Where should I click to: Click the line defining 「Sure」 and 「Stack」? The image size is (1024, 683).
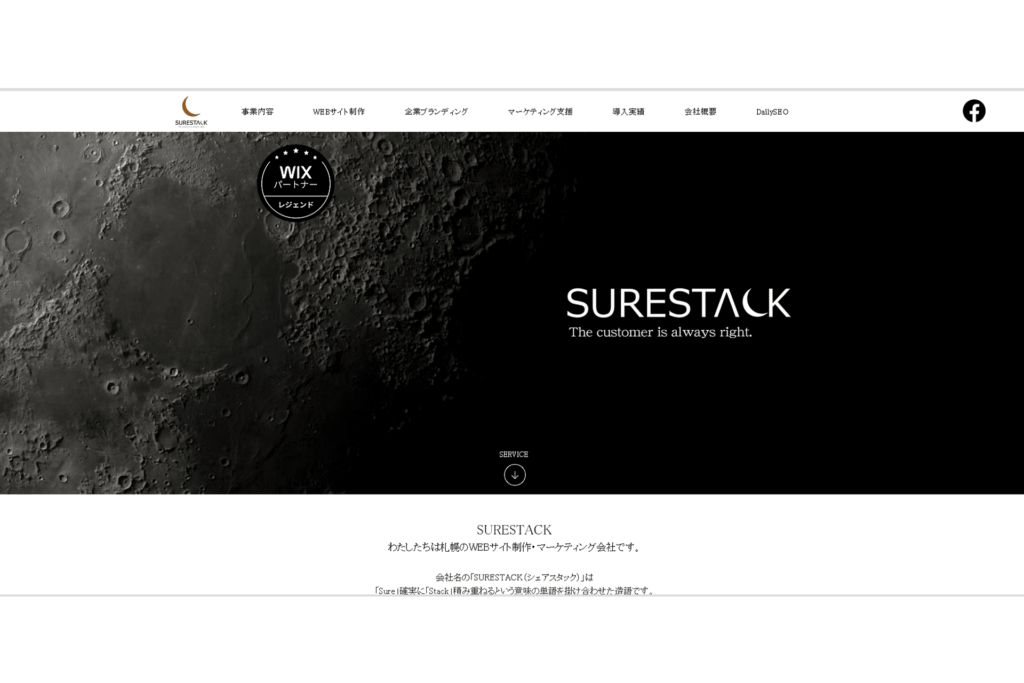coord(514,590)
